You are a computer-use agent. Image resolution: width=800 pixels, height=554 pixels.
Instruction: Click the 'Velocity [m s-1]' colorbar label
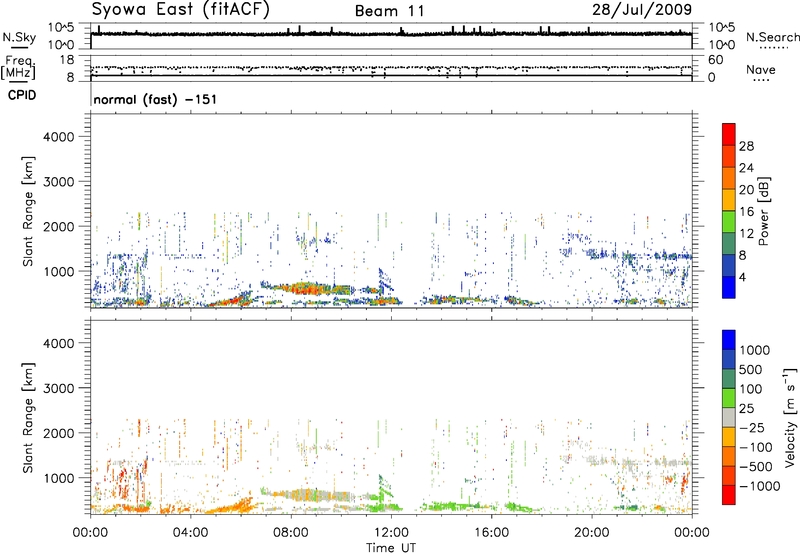(790, 417)
